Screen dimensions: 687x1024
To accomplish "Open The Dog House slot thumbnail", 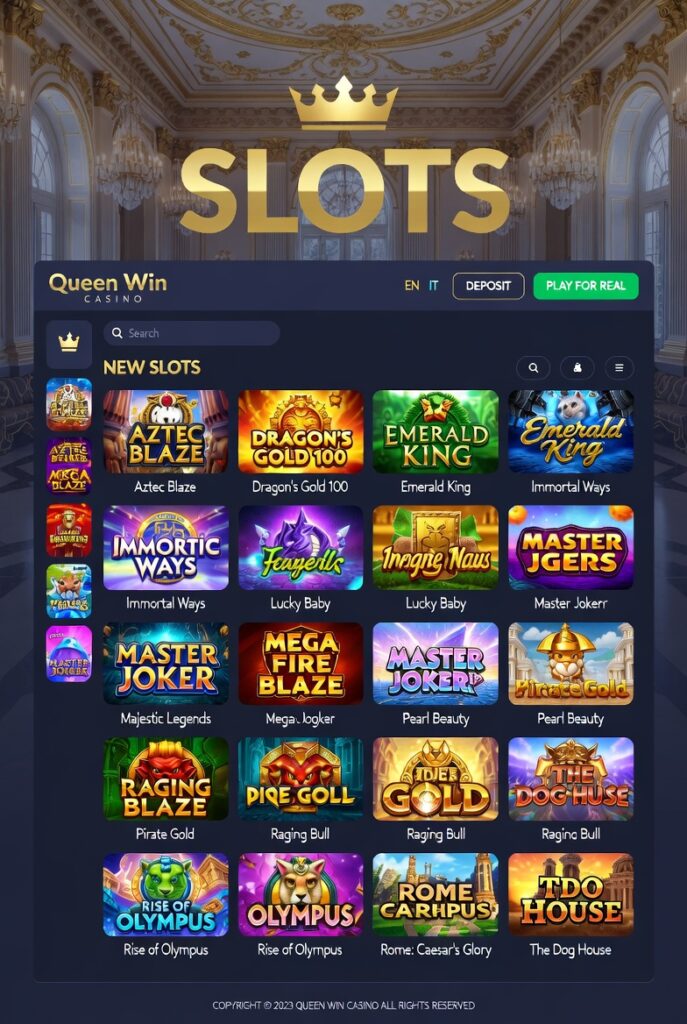I will (571, 894).
